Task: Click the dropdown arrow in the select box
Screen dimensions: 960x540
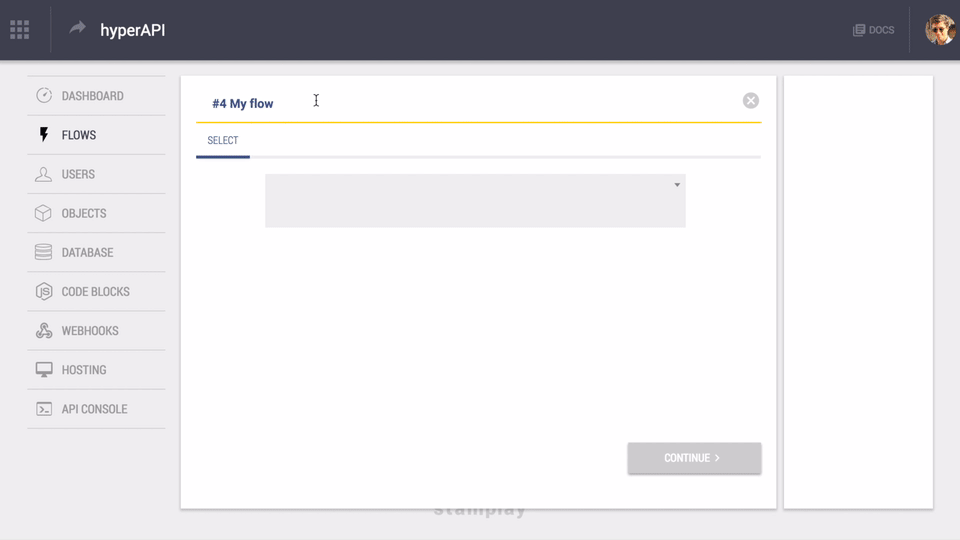Action: pyautogui.click(x=677, y=185)
